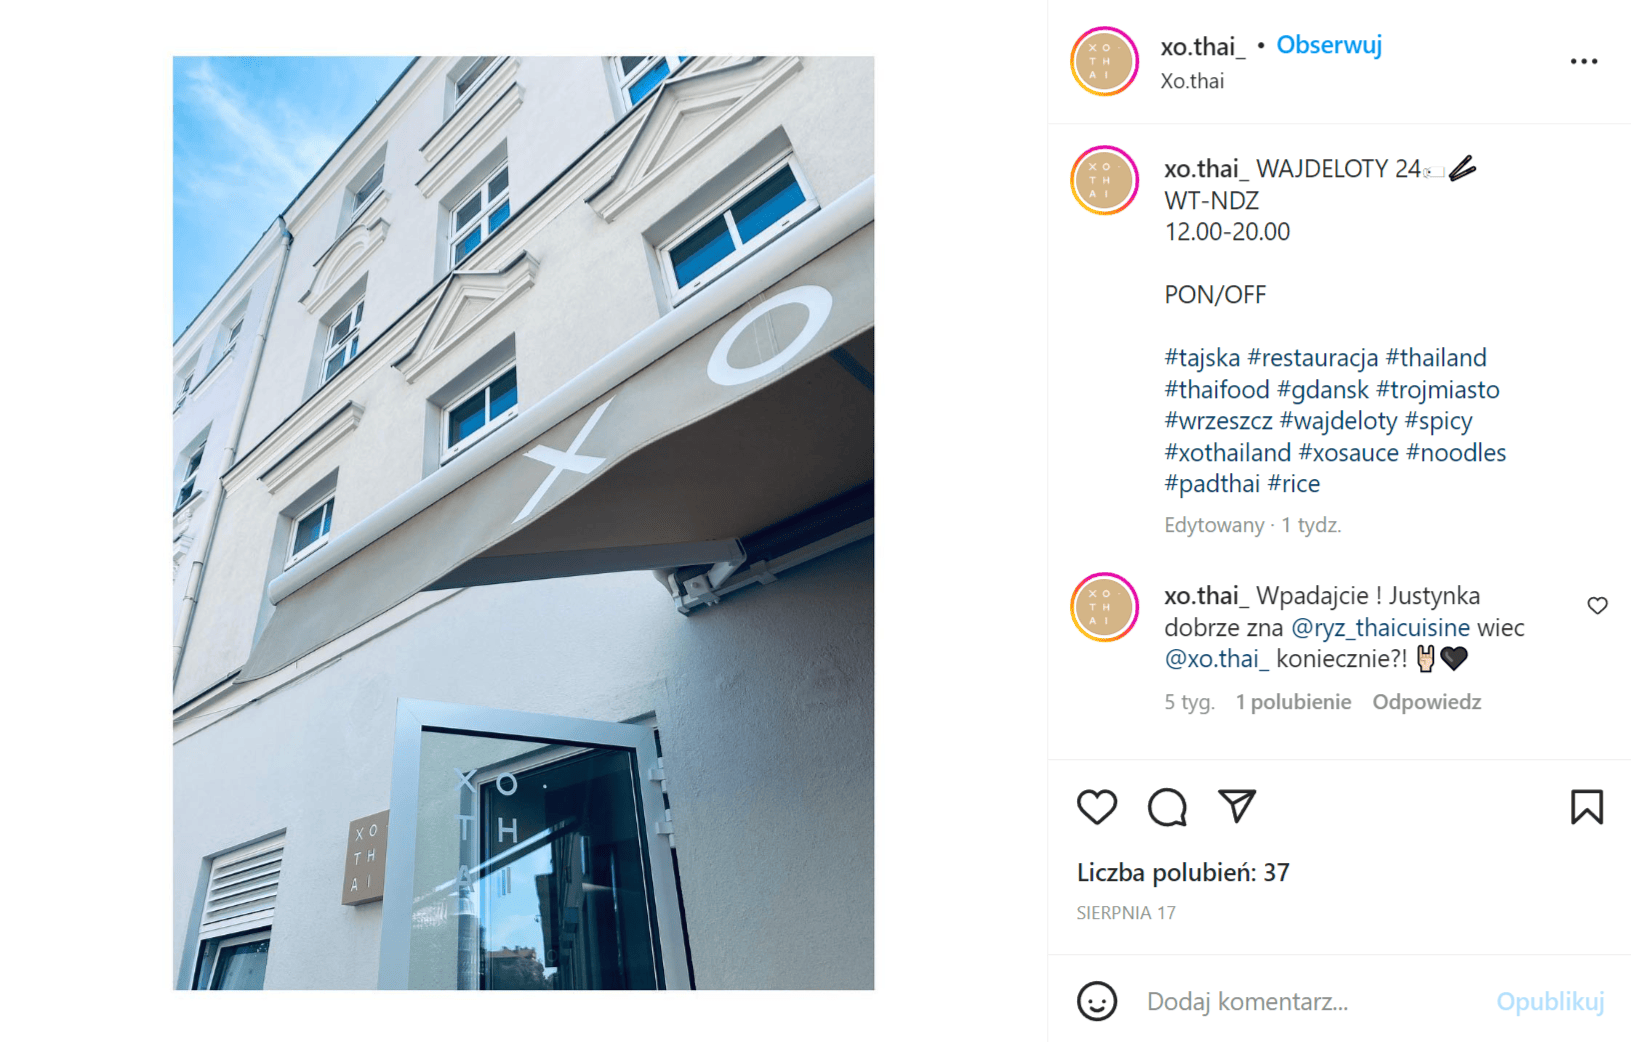Share the post with the paper plane icon

1237,806
